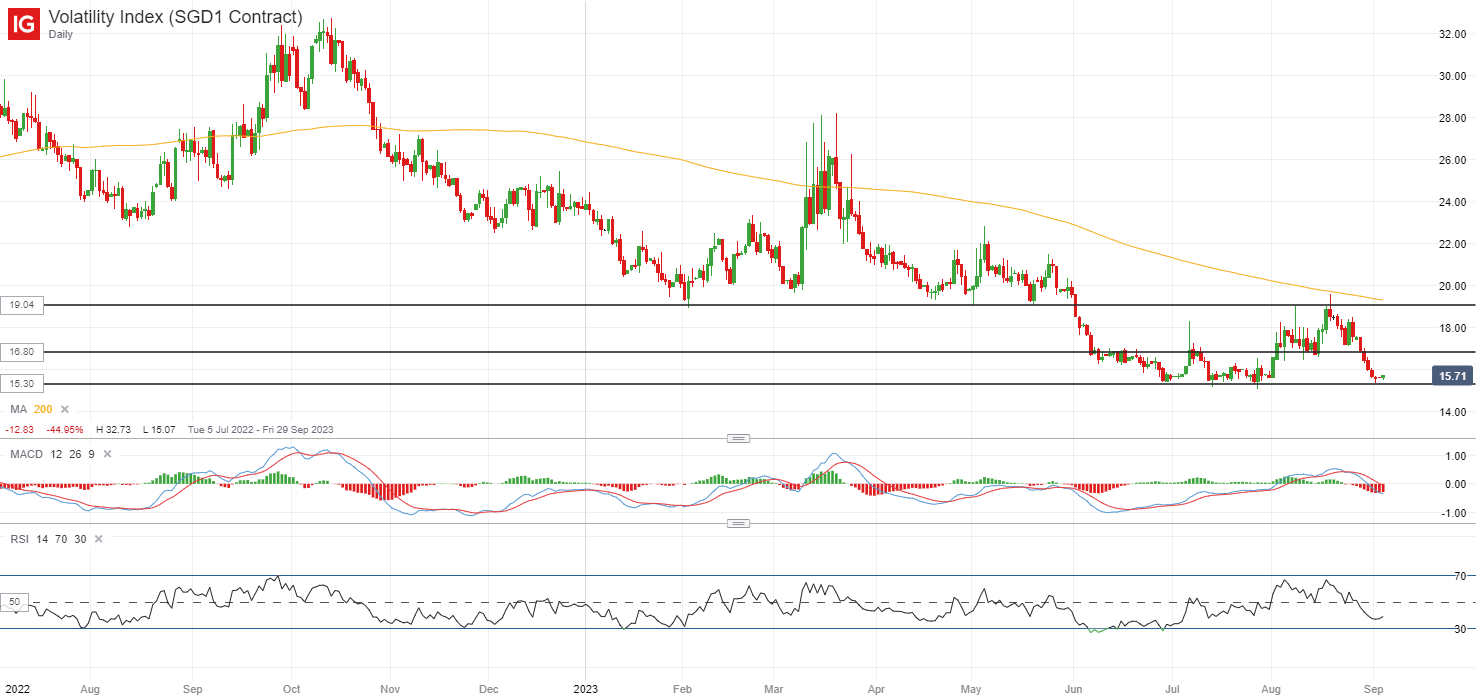Select the 16.80 support level label
This screenshot has height=697, width=1476.
[22, 352]
